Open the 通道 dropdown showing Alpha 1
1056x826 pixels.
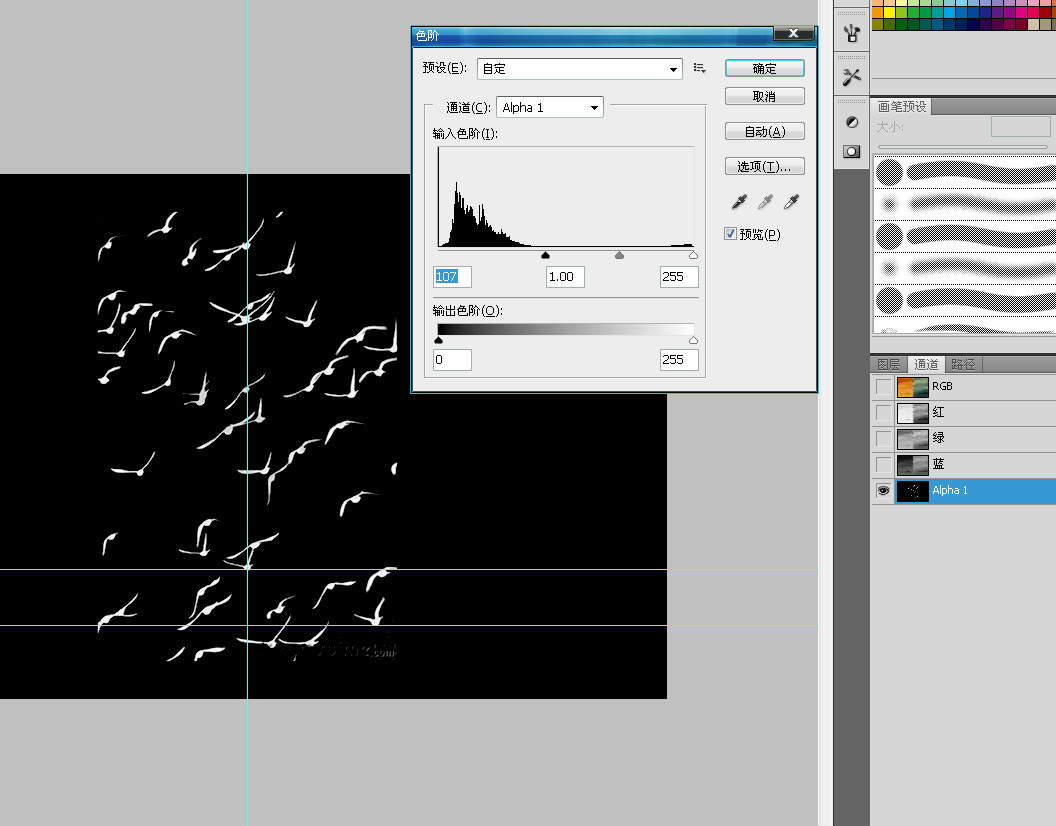pos(550,107)
